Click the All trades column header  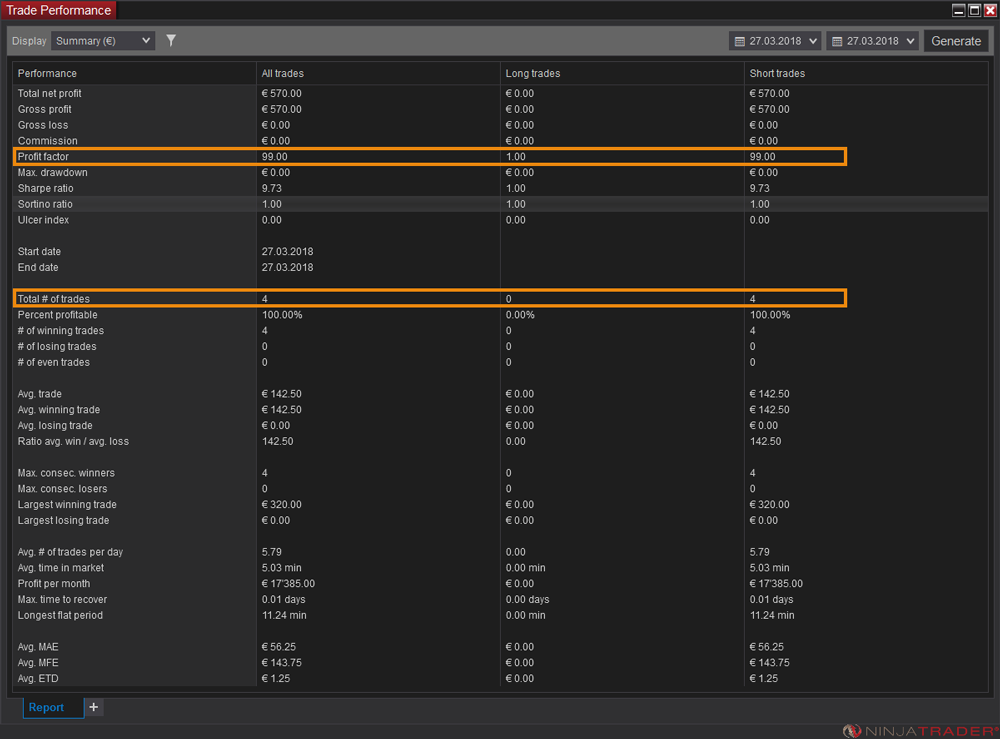click(282, 73)
